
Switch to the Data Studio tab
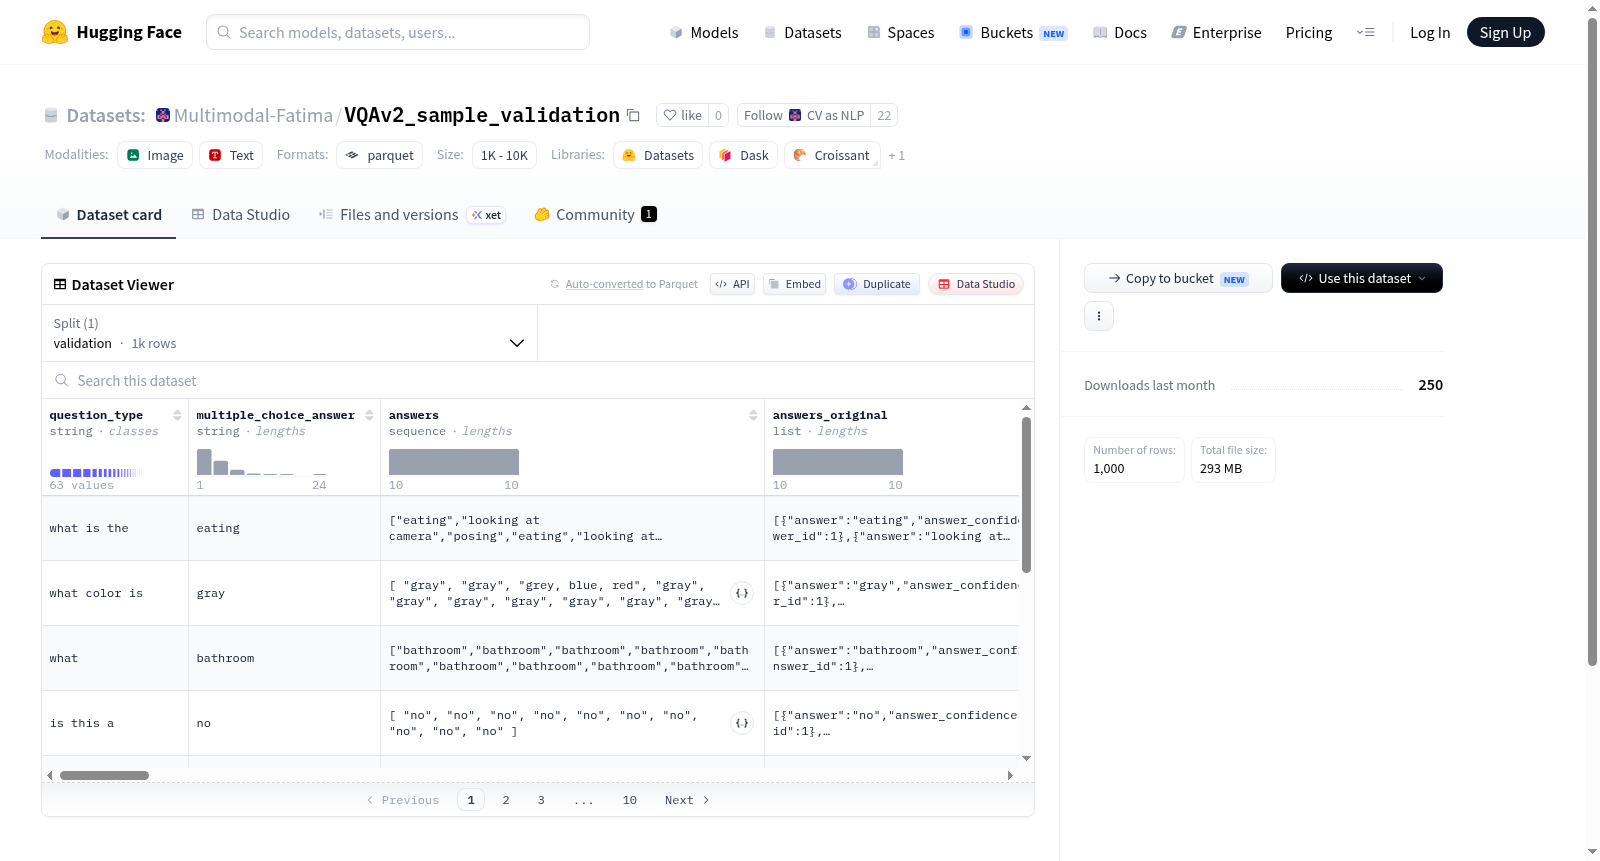pos(241,215)
